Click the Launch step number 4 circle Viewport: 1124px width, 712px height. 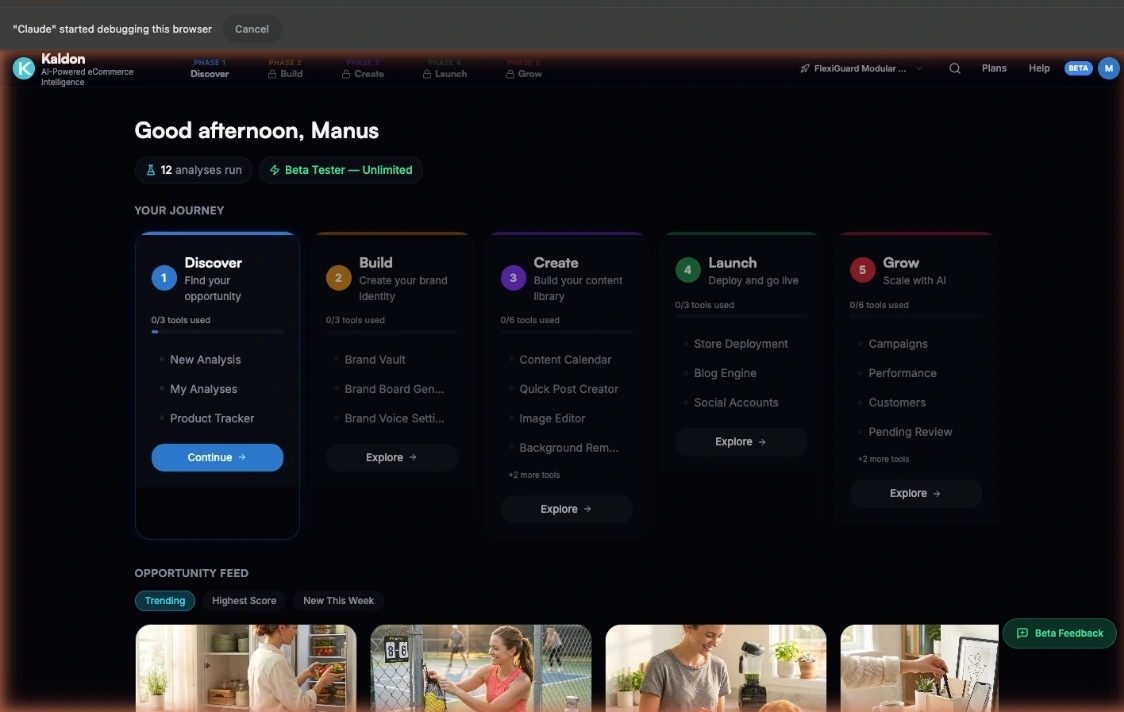(687, 270)
